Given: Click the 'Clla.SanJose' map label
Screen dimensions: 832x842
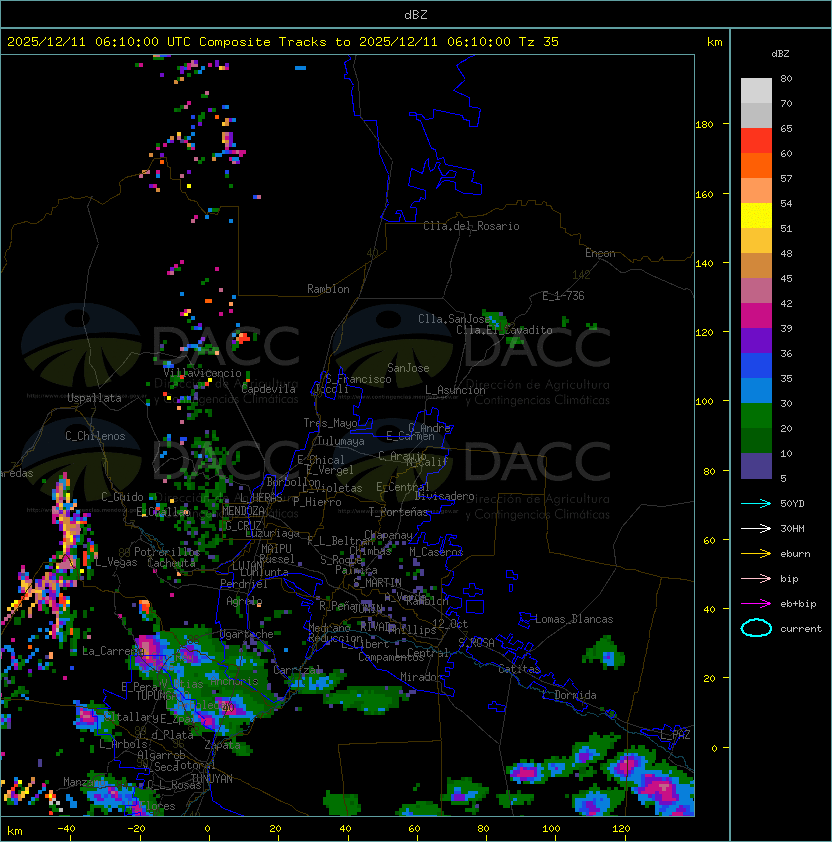Looking at the screenshot, I should tap(452, 319).
